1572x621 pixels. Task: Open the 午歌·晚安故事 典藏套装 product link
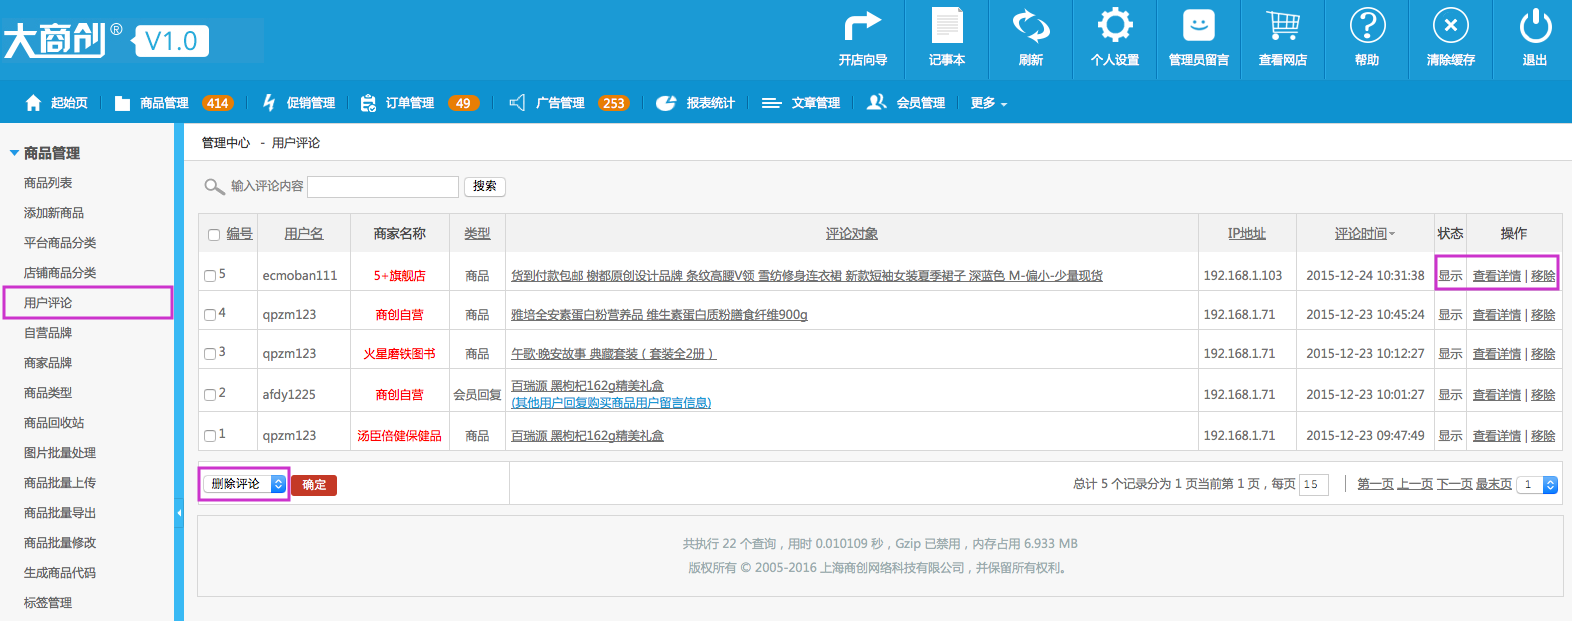614,354
